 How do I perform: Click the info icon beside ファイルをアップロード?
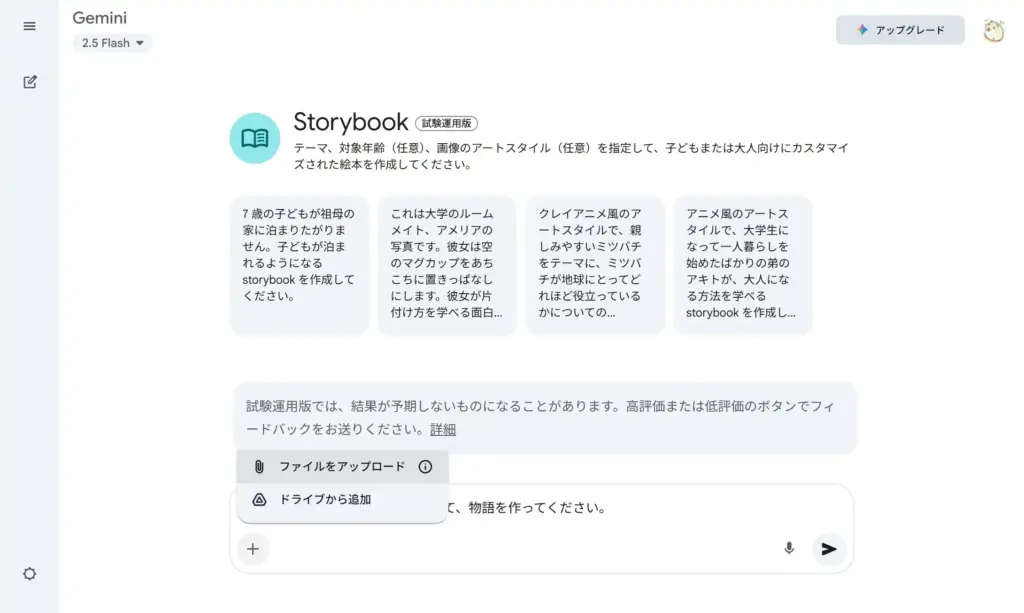pyautogui.click(x=425, y=467)
